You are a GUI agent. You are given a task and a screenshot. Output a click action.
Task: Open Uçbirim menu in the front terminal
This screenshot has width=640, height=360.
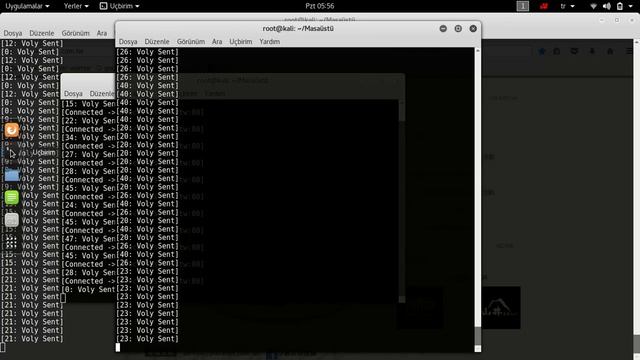240,42
